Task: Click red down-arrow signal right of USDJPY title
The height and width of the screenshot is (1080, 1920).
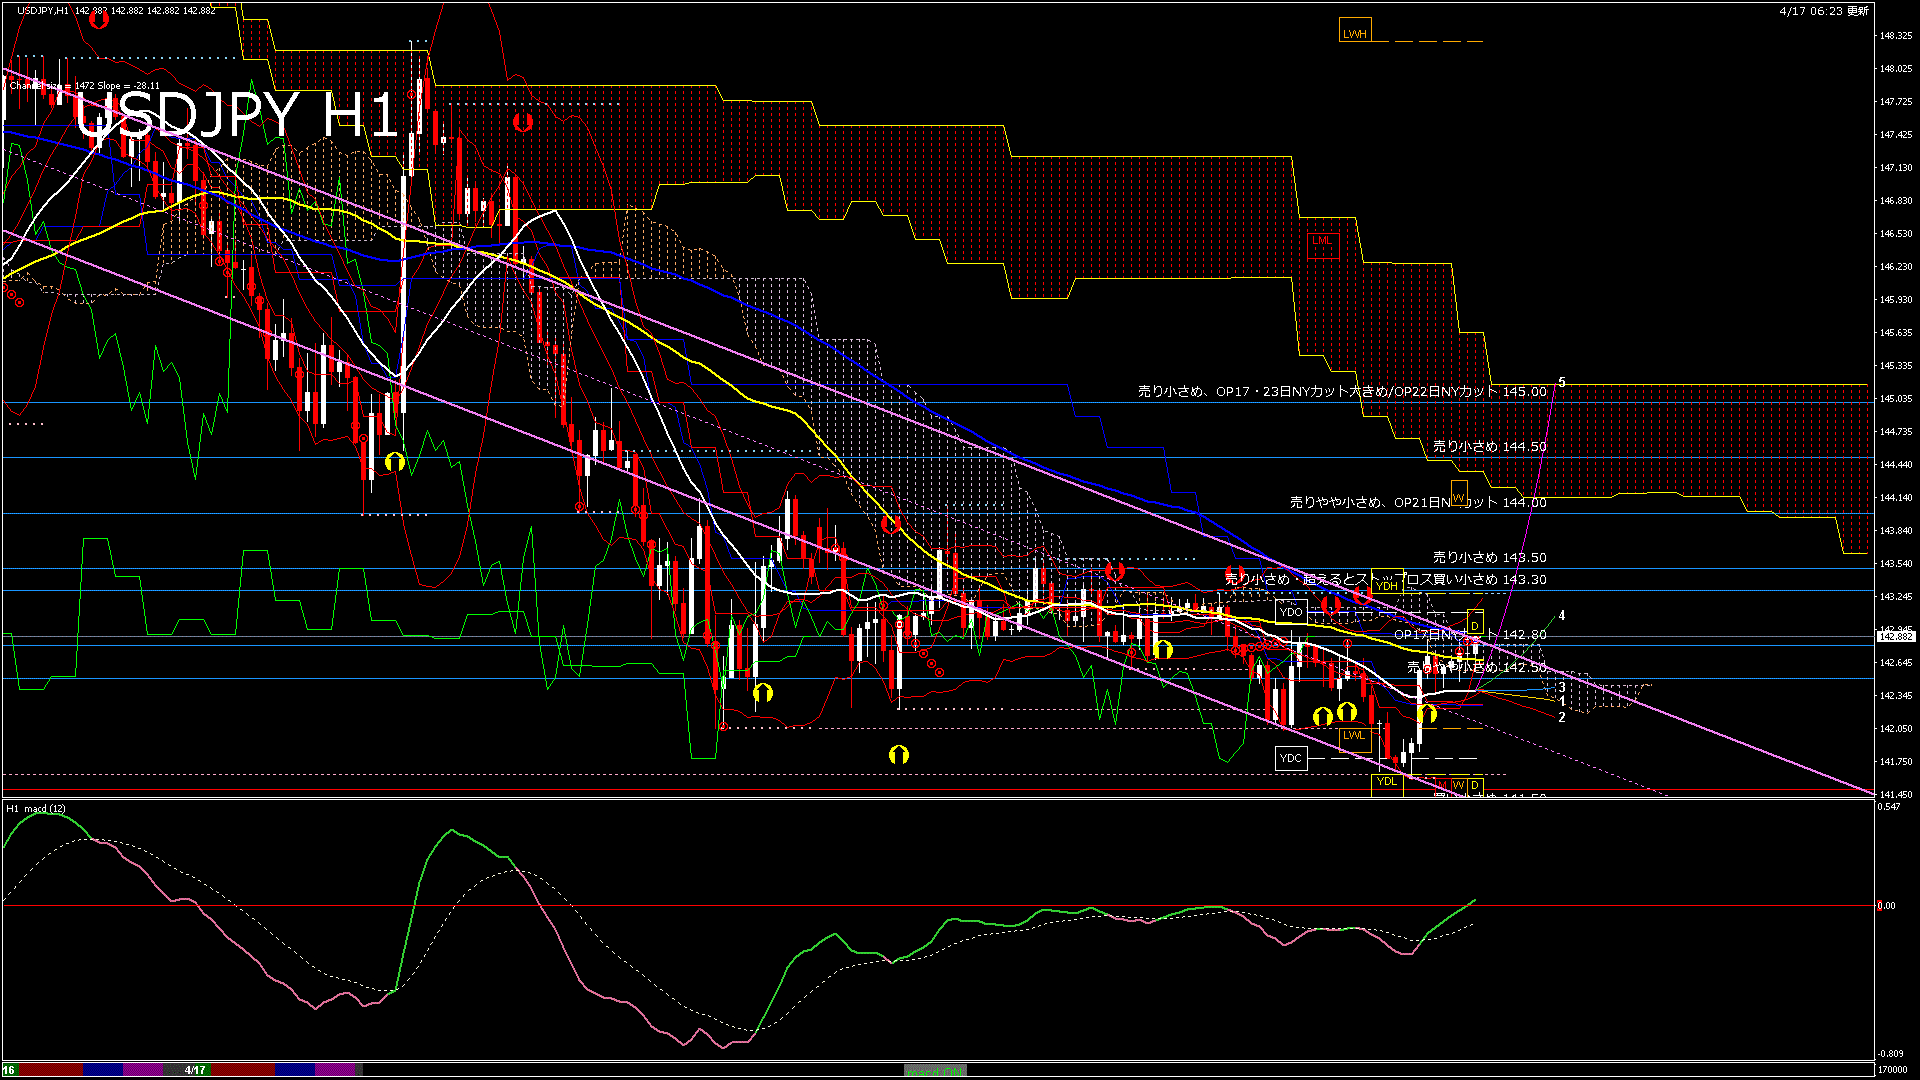Action: (x=522, y=122)
